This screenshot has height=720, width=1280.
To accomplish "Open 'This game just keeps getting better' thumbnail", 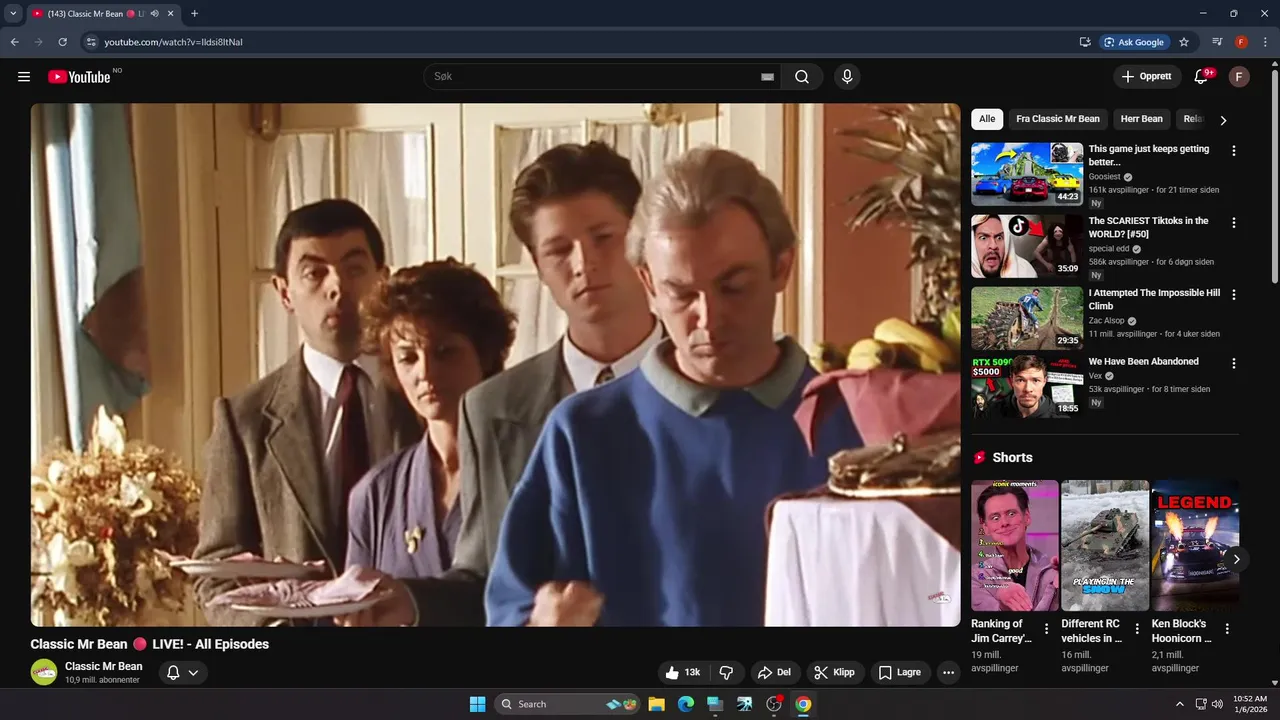I will pyautogui.click(x=1027, y=174).
